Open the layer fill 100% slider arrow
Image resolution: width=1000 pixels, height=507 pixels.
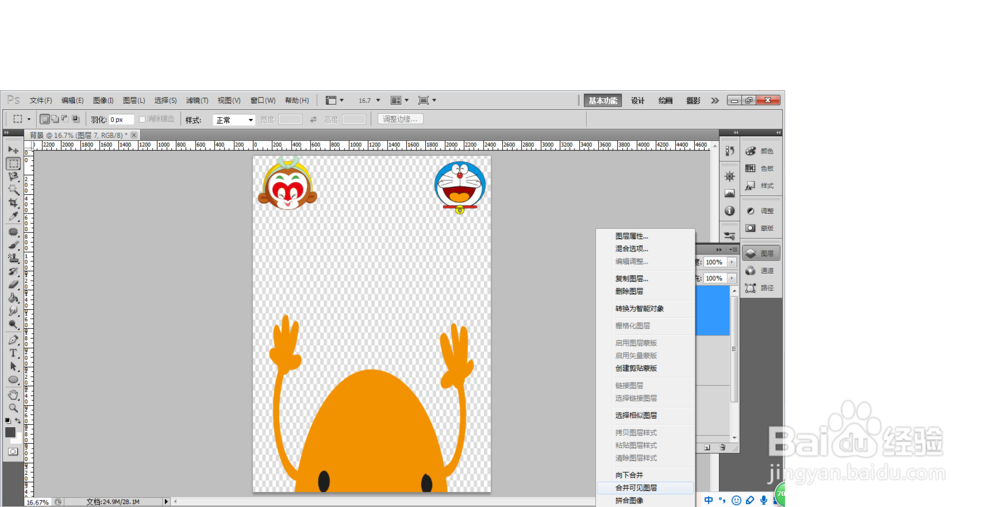[732, 279]
